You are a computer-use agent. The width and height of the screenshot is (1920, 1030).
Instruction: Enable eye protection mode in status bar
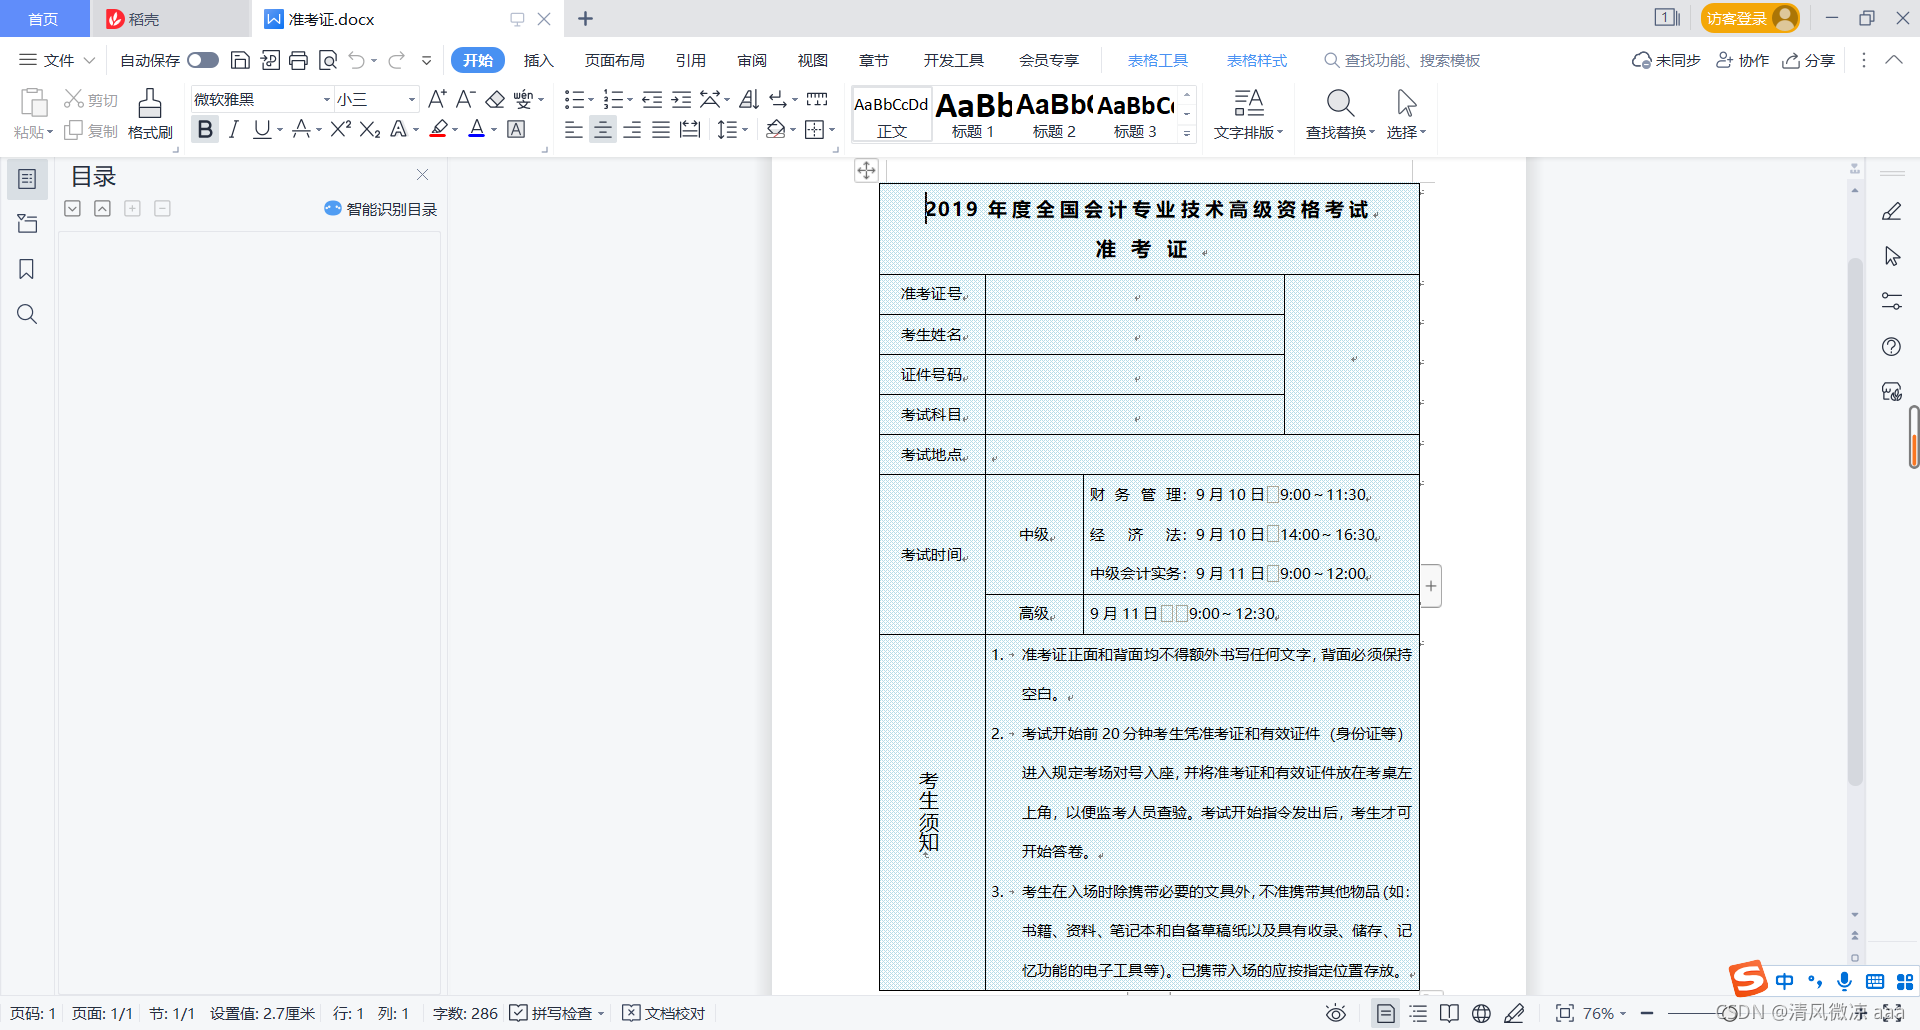point(1335,1013)
